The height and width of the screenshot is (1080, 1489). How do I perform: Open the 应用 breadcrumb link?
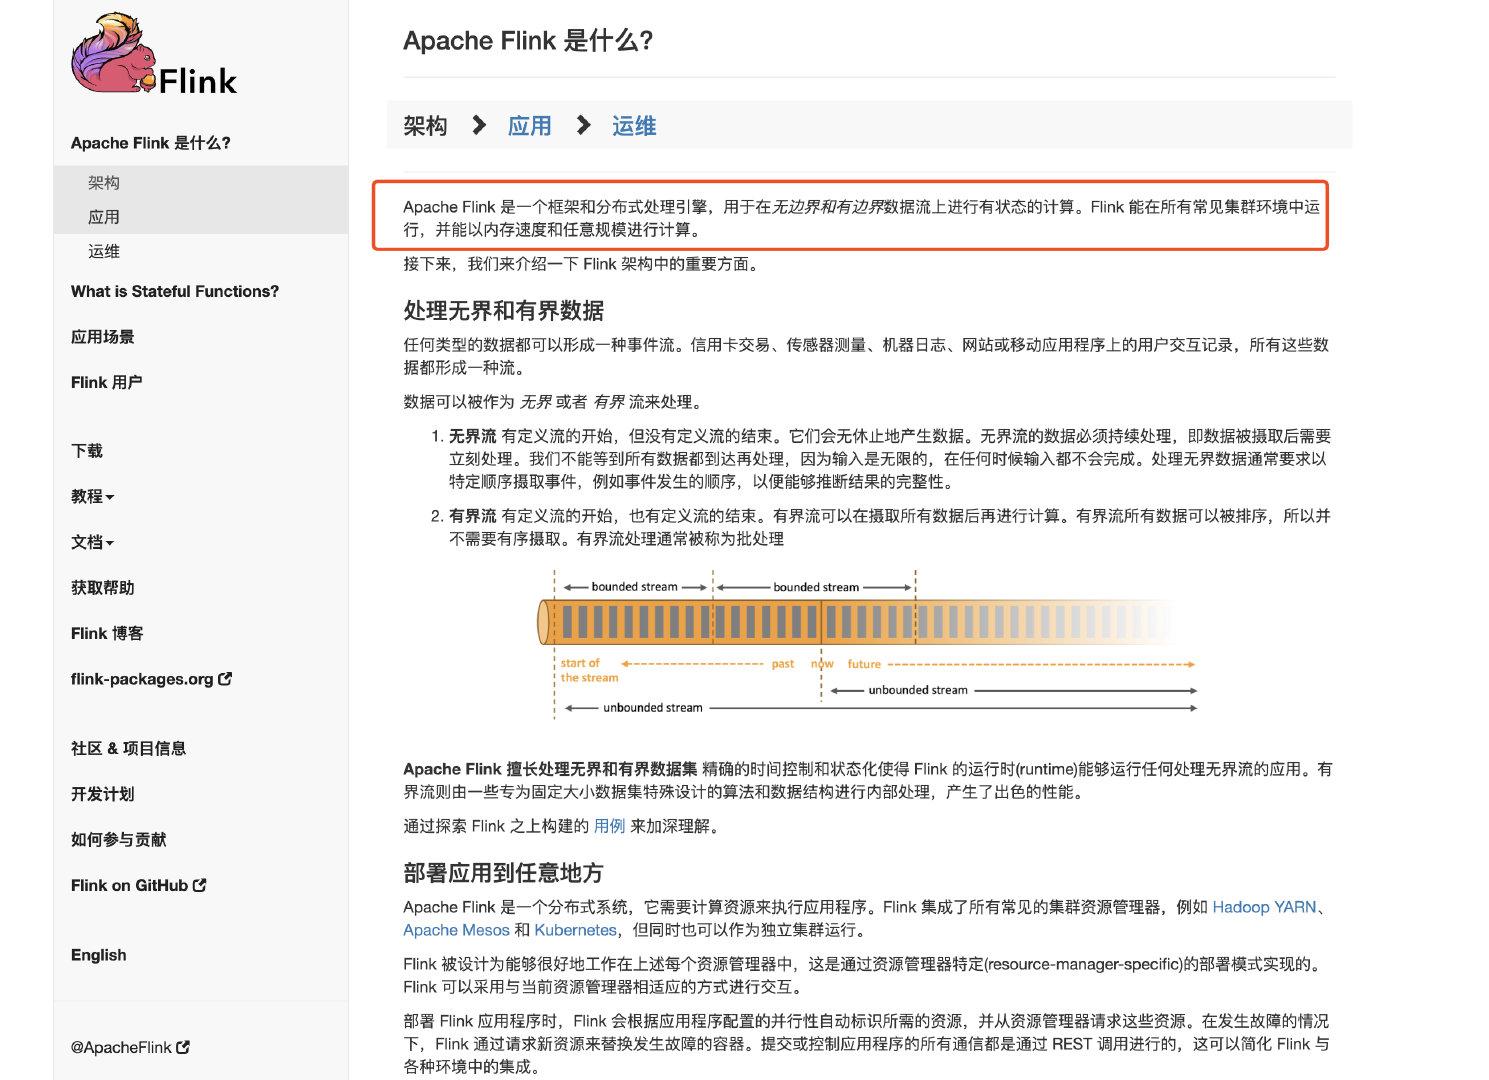pos(529,126)
